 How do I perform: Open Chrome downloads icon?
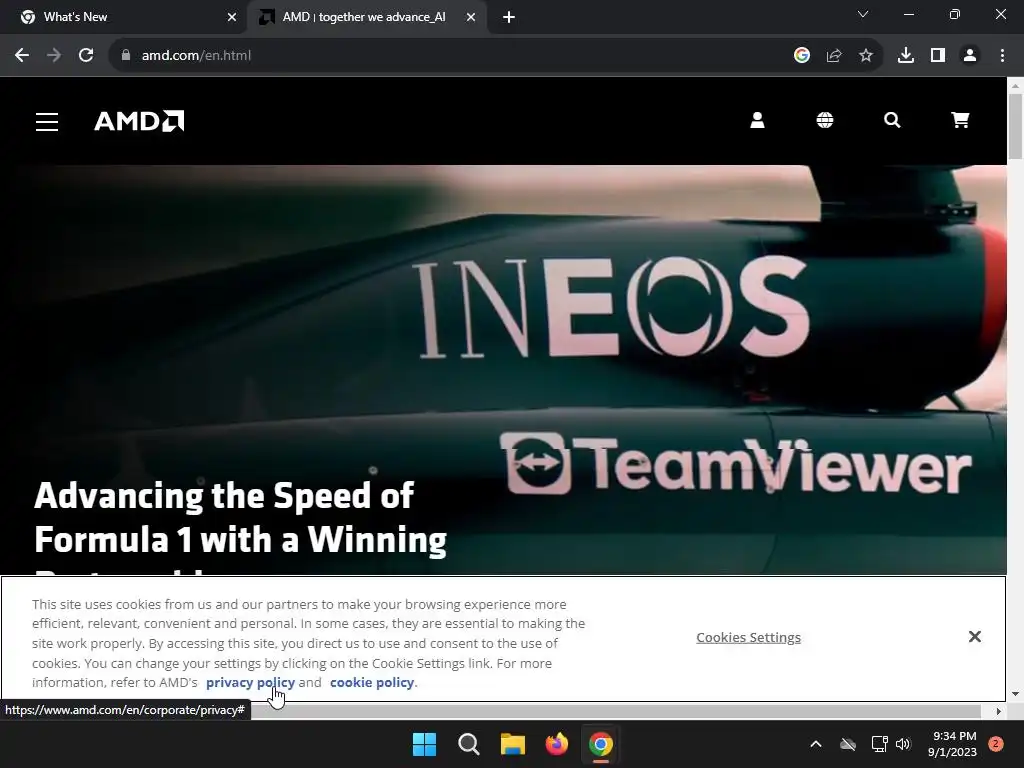(906, 56)
